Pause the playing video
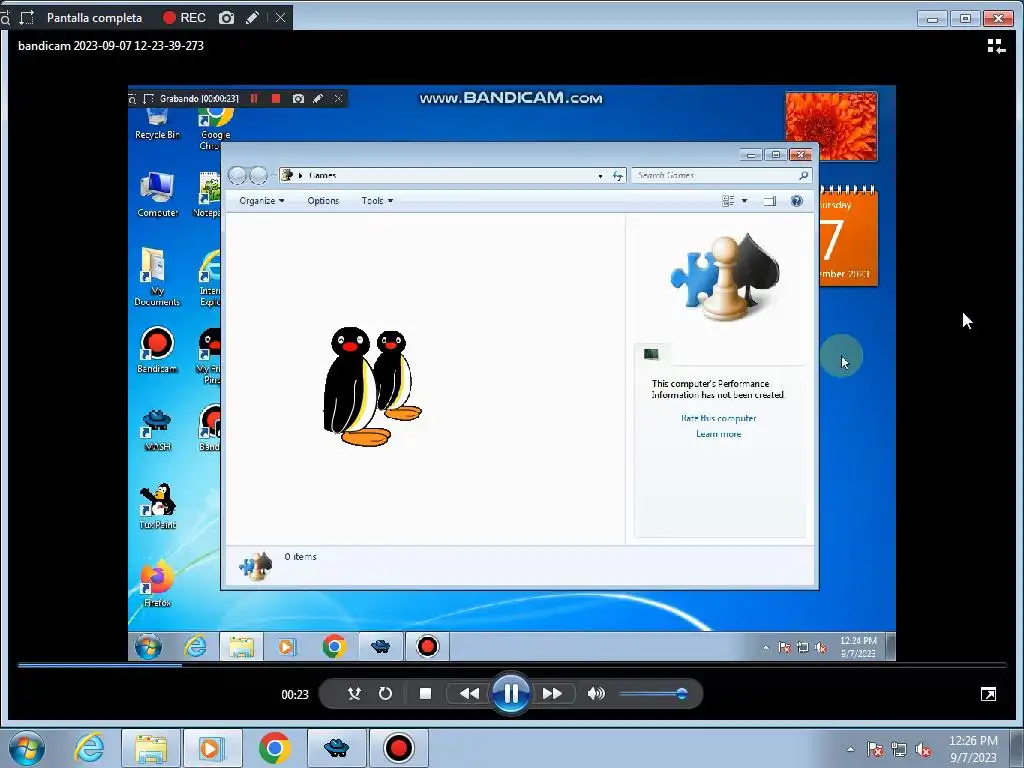 [x=511, y=694]
